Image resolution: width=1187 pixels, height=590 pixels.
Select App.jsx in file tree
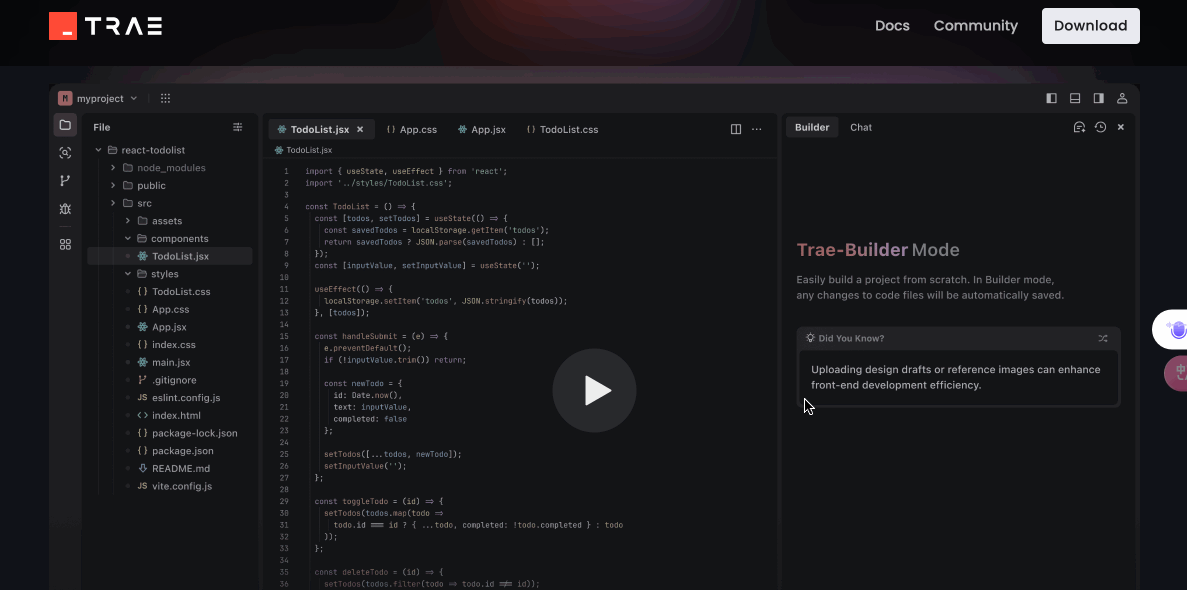(x=170, y=327)
